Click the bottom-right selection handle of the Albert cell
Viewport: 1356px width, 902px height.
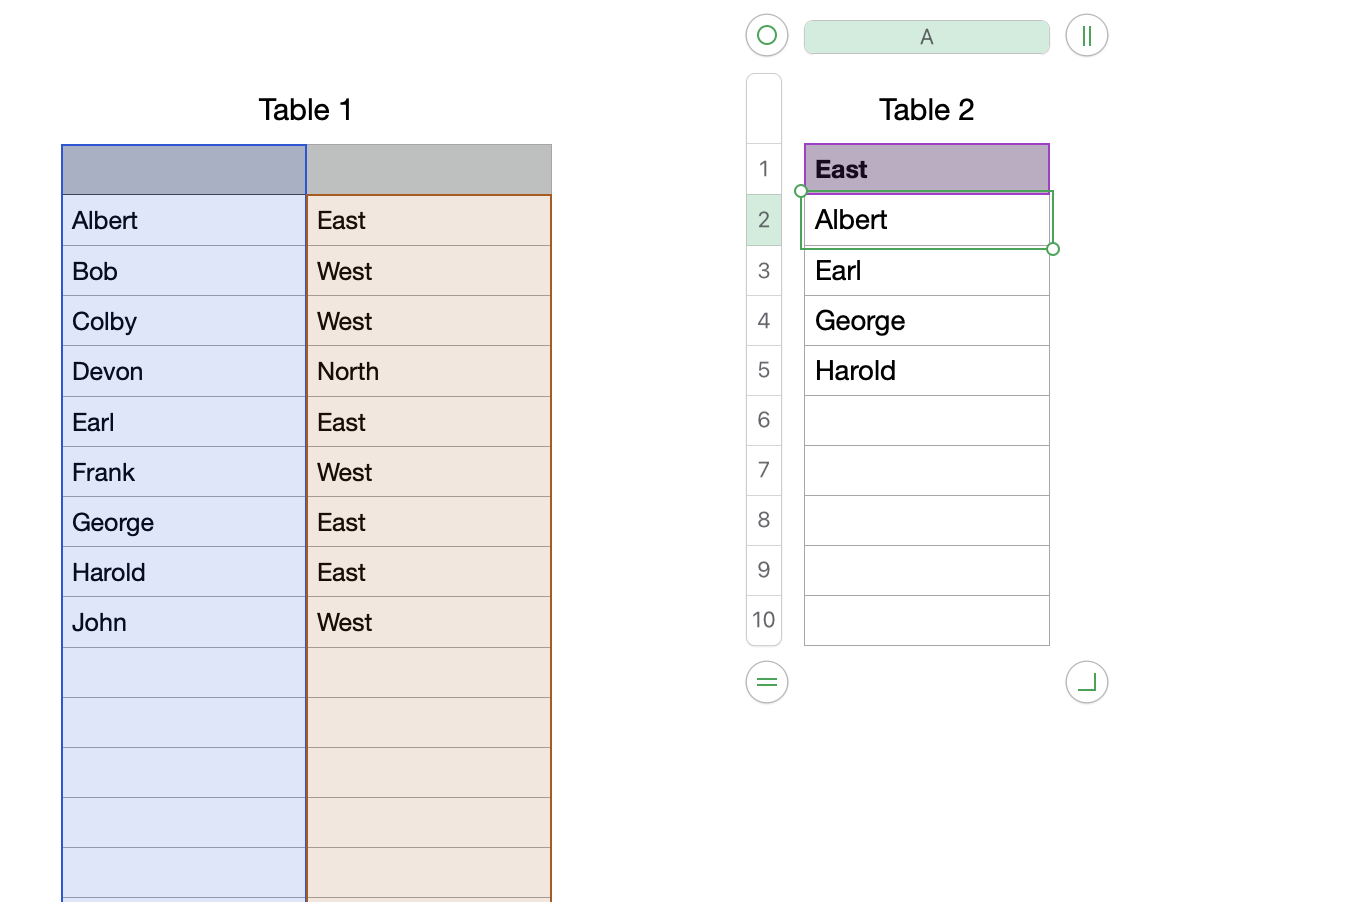[x=1053, y=249]
